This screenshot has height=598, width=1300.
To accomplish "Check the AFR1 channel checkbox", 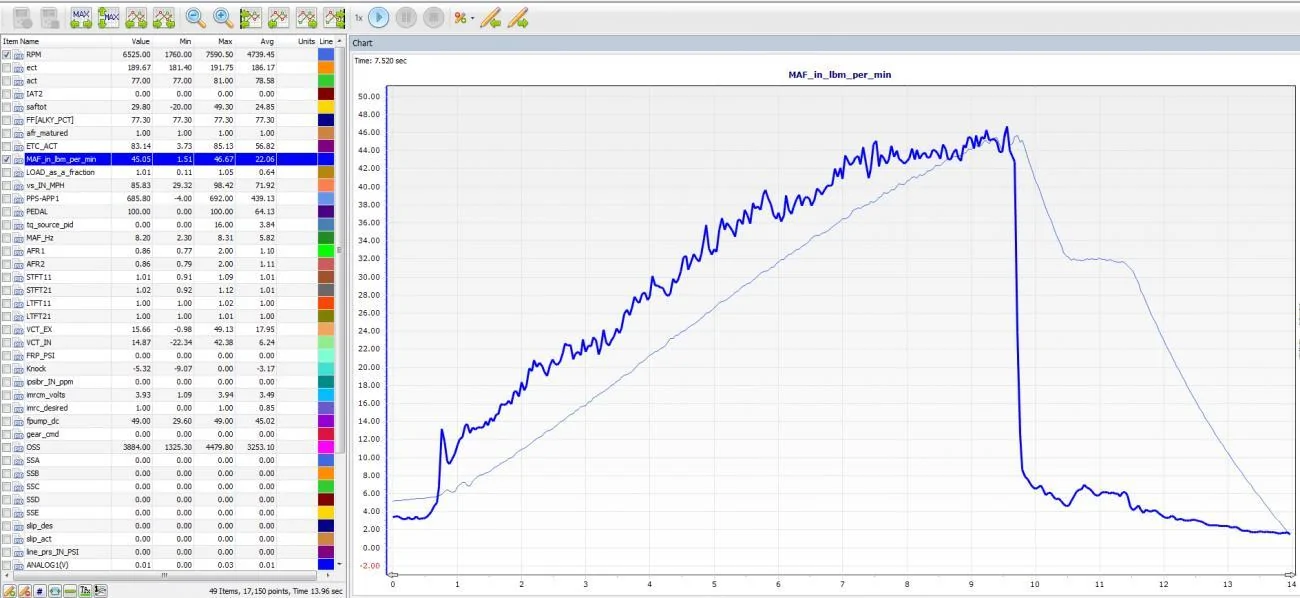I will coord(7,251).
